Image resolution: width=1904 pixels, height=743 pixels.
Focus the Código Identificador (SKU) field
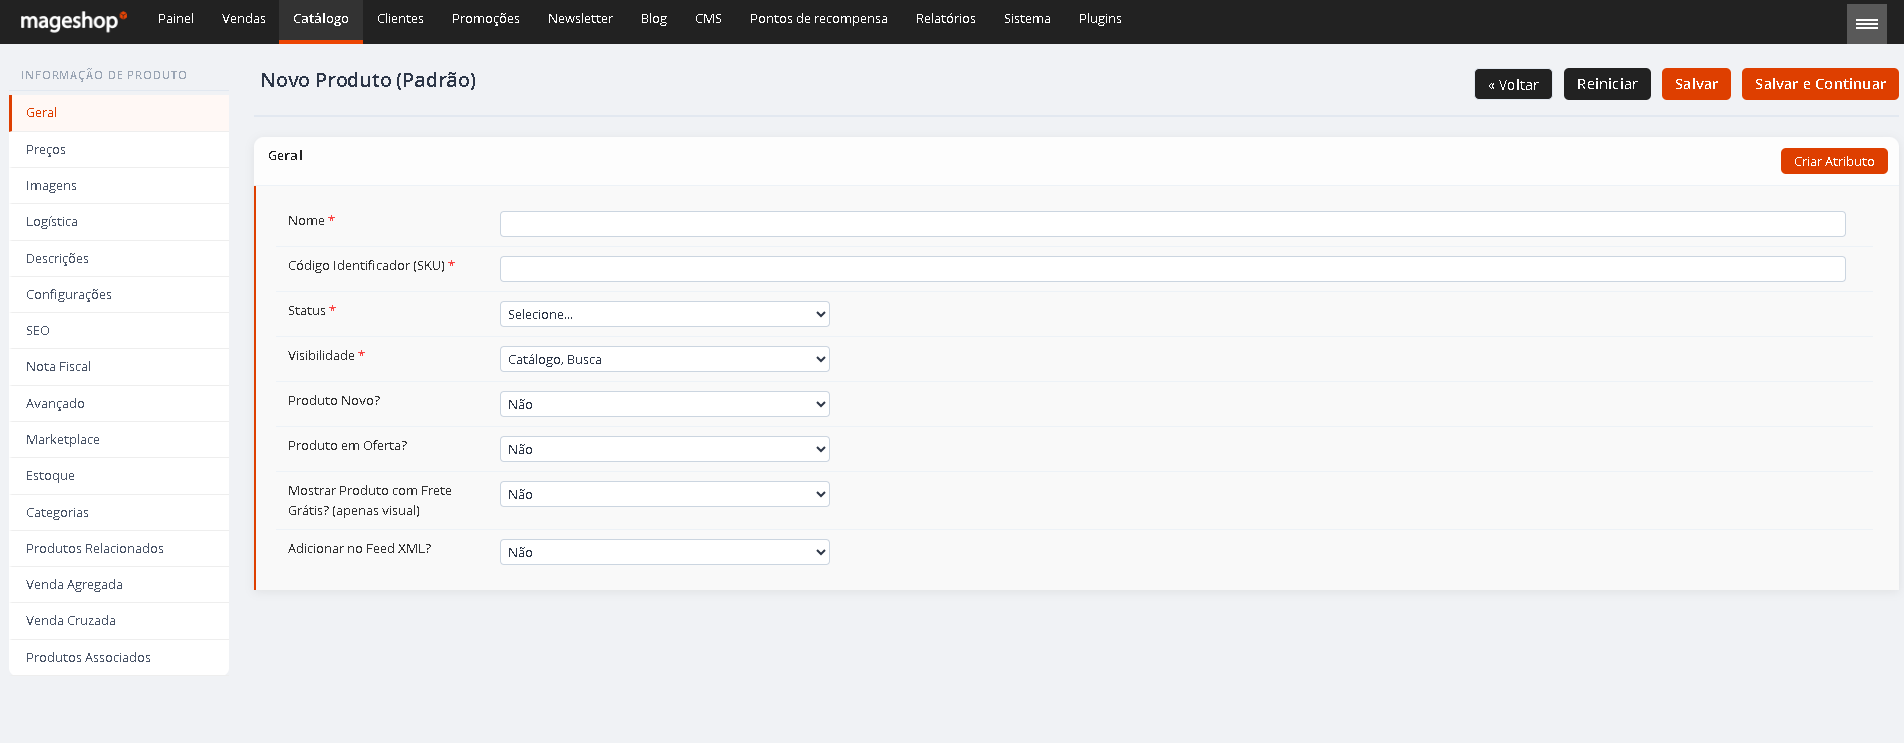pyautogui.click(x=1172, y=269)
